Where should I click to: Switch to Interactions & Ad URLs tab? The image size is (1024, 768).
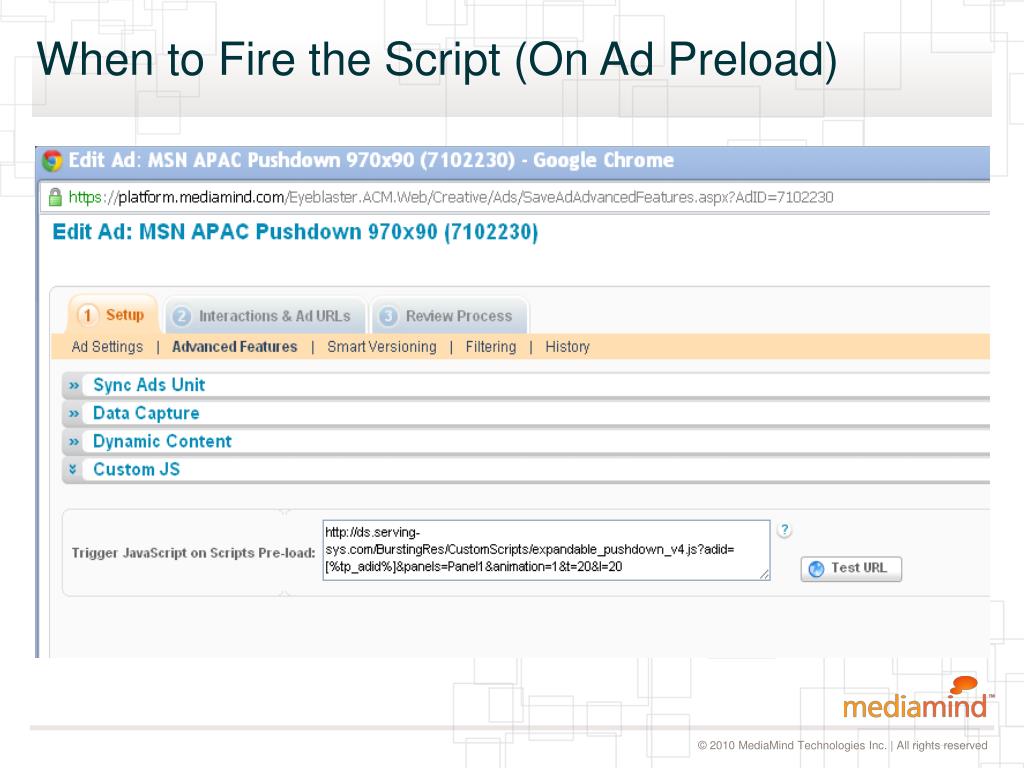click(x=265, y=316)
